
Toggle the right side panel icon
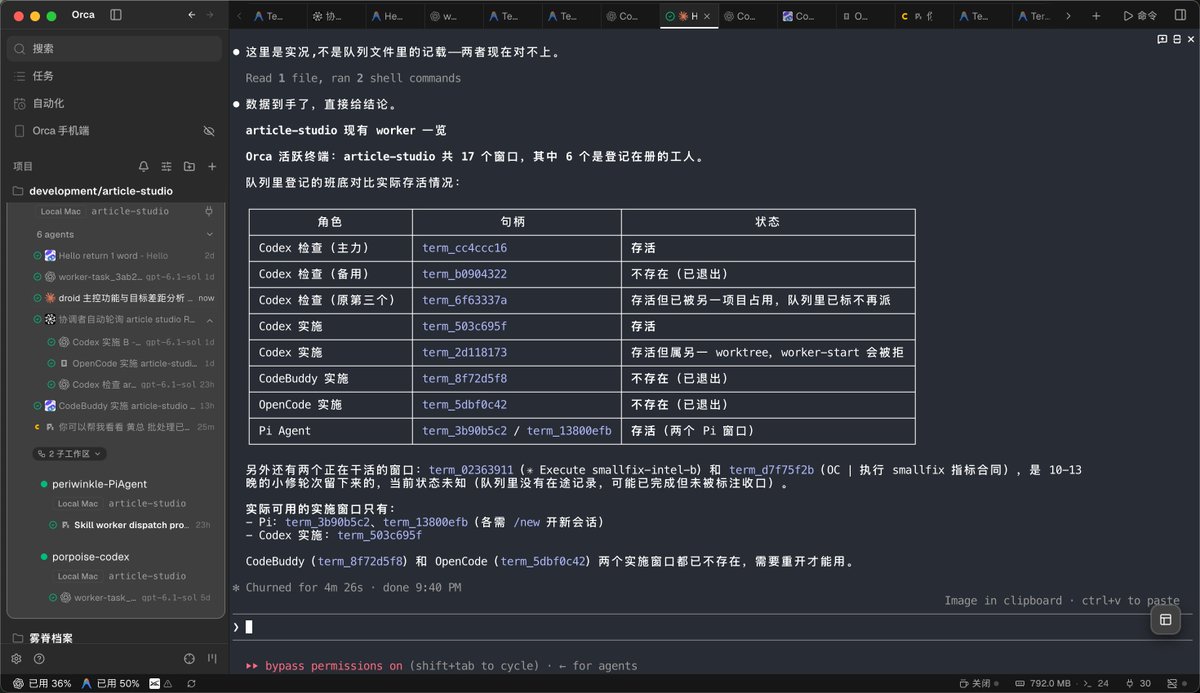click(1181, 16)
